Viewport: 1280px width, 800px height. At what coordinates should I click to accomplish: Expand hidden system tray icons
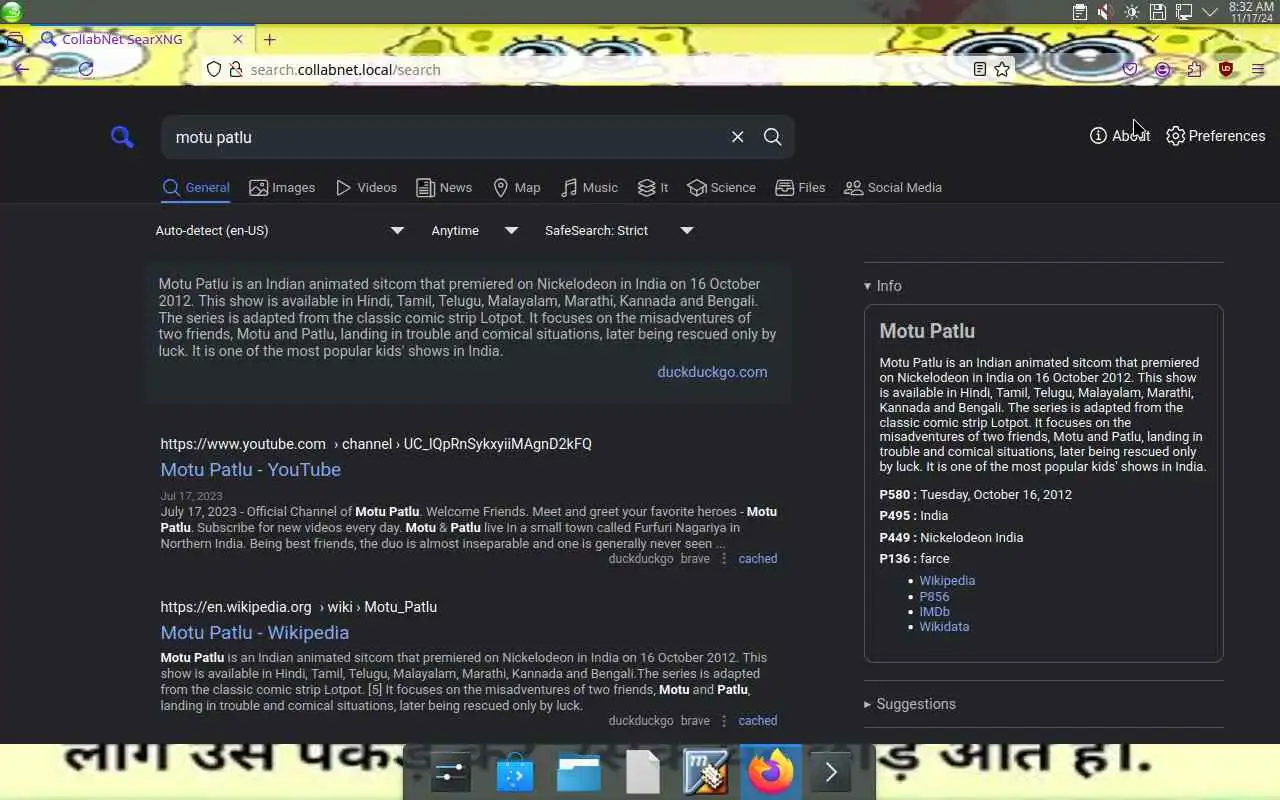pos(1209,12)
